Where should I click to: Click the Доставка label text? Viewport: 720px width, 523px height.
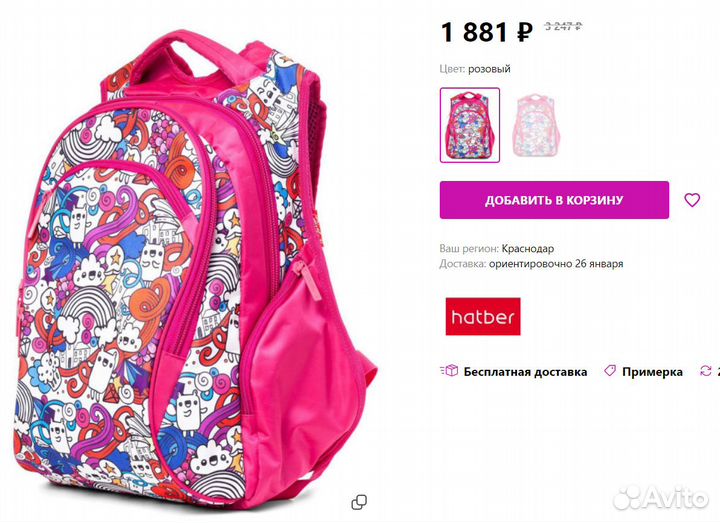tap(462, 264)
